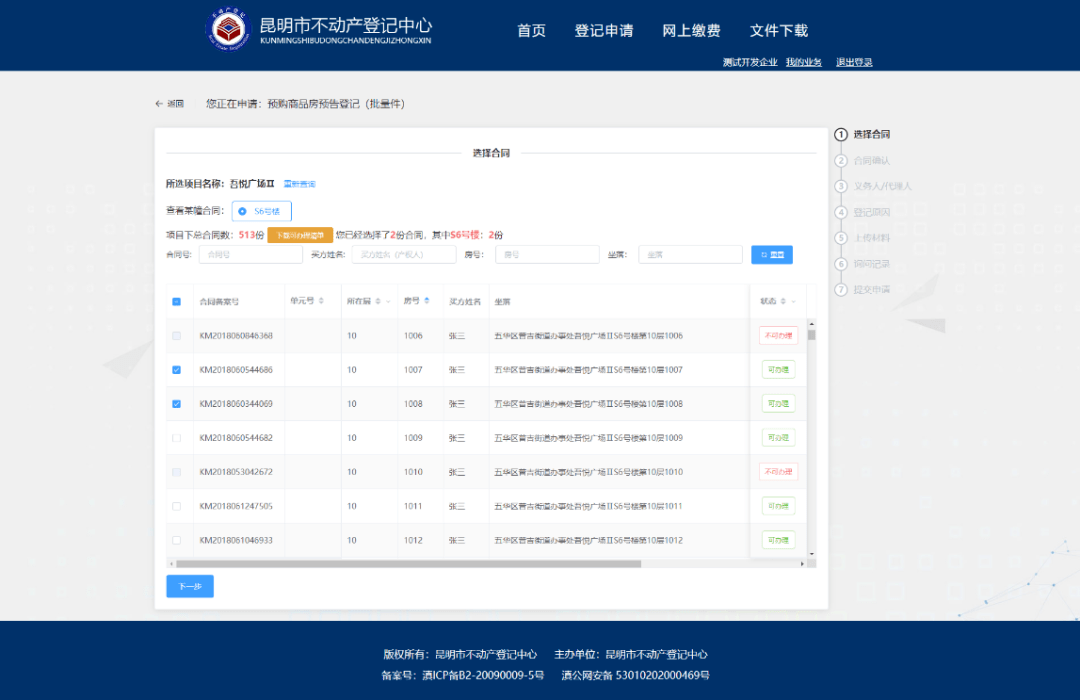This screenshot has height=700, width=1080.
Task: Uncheck the row KM2018060344069 checkbox
Action: pyautogui.click(x=176, y=404)
